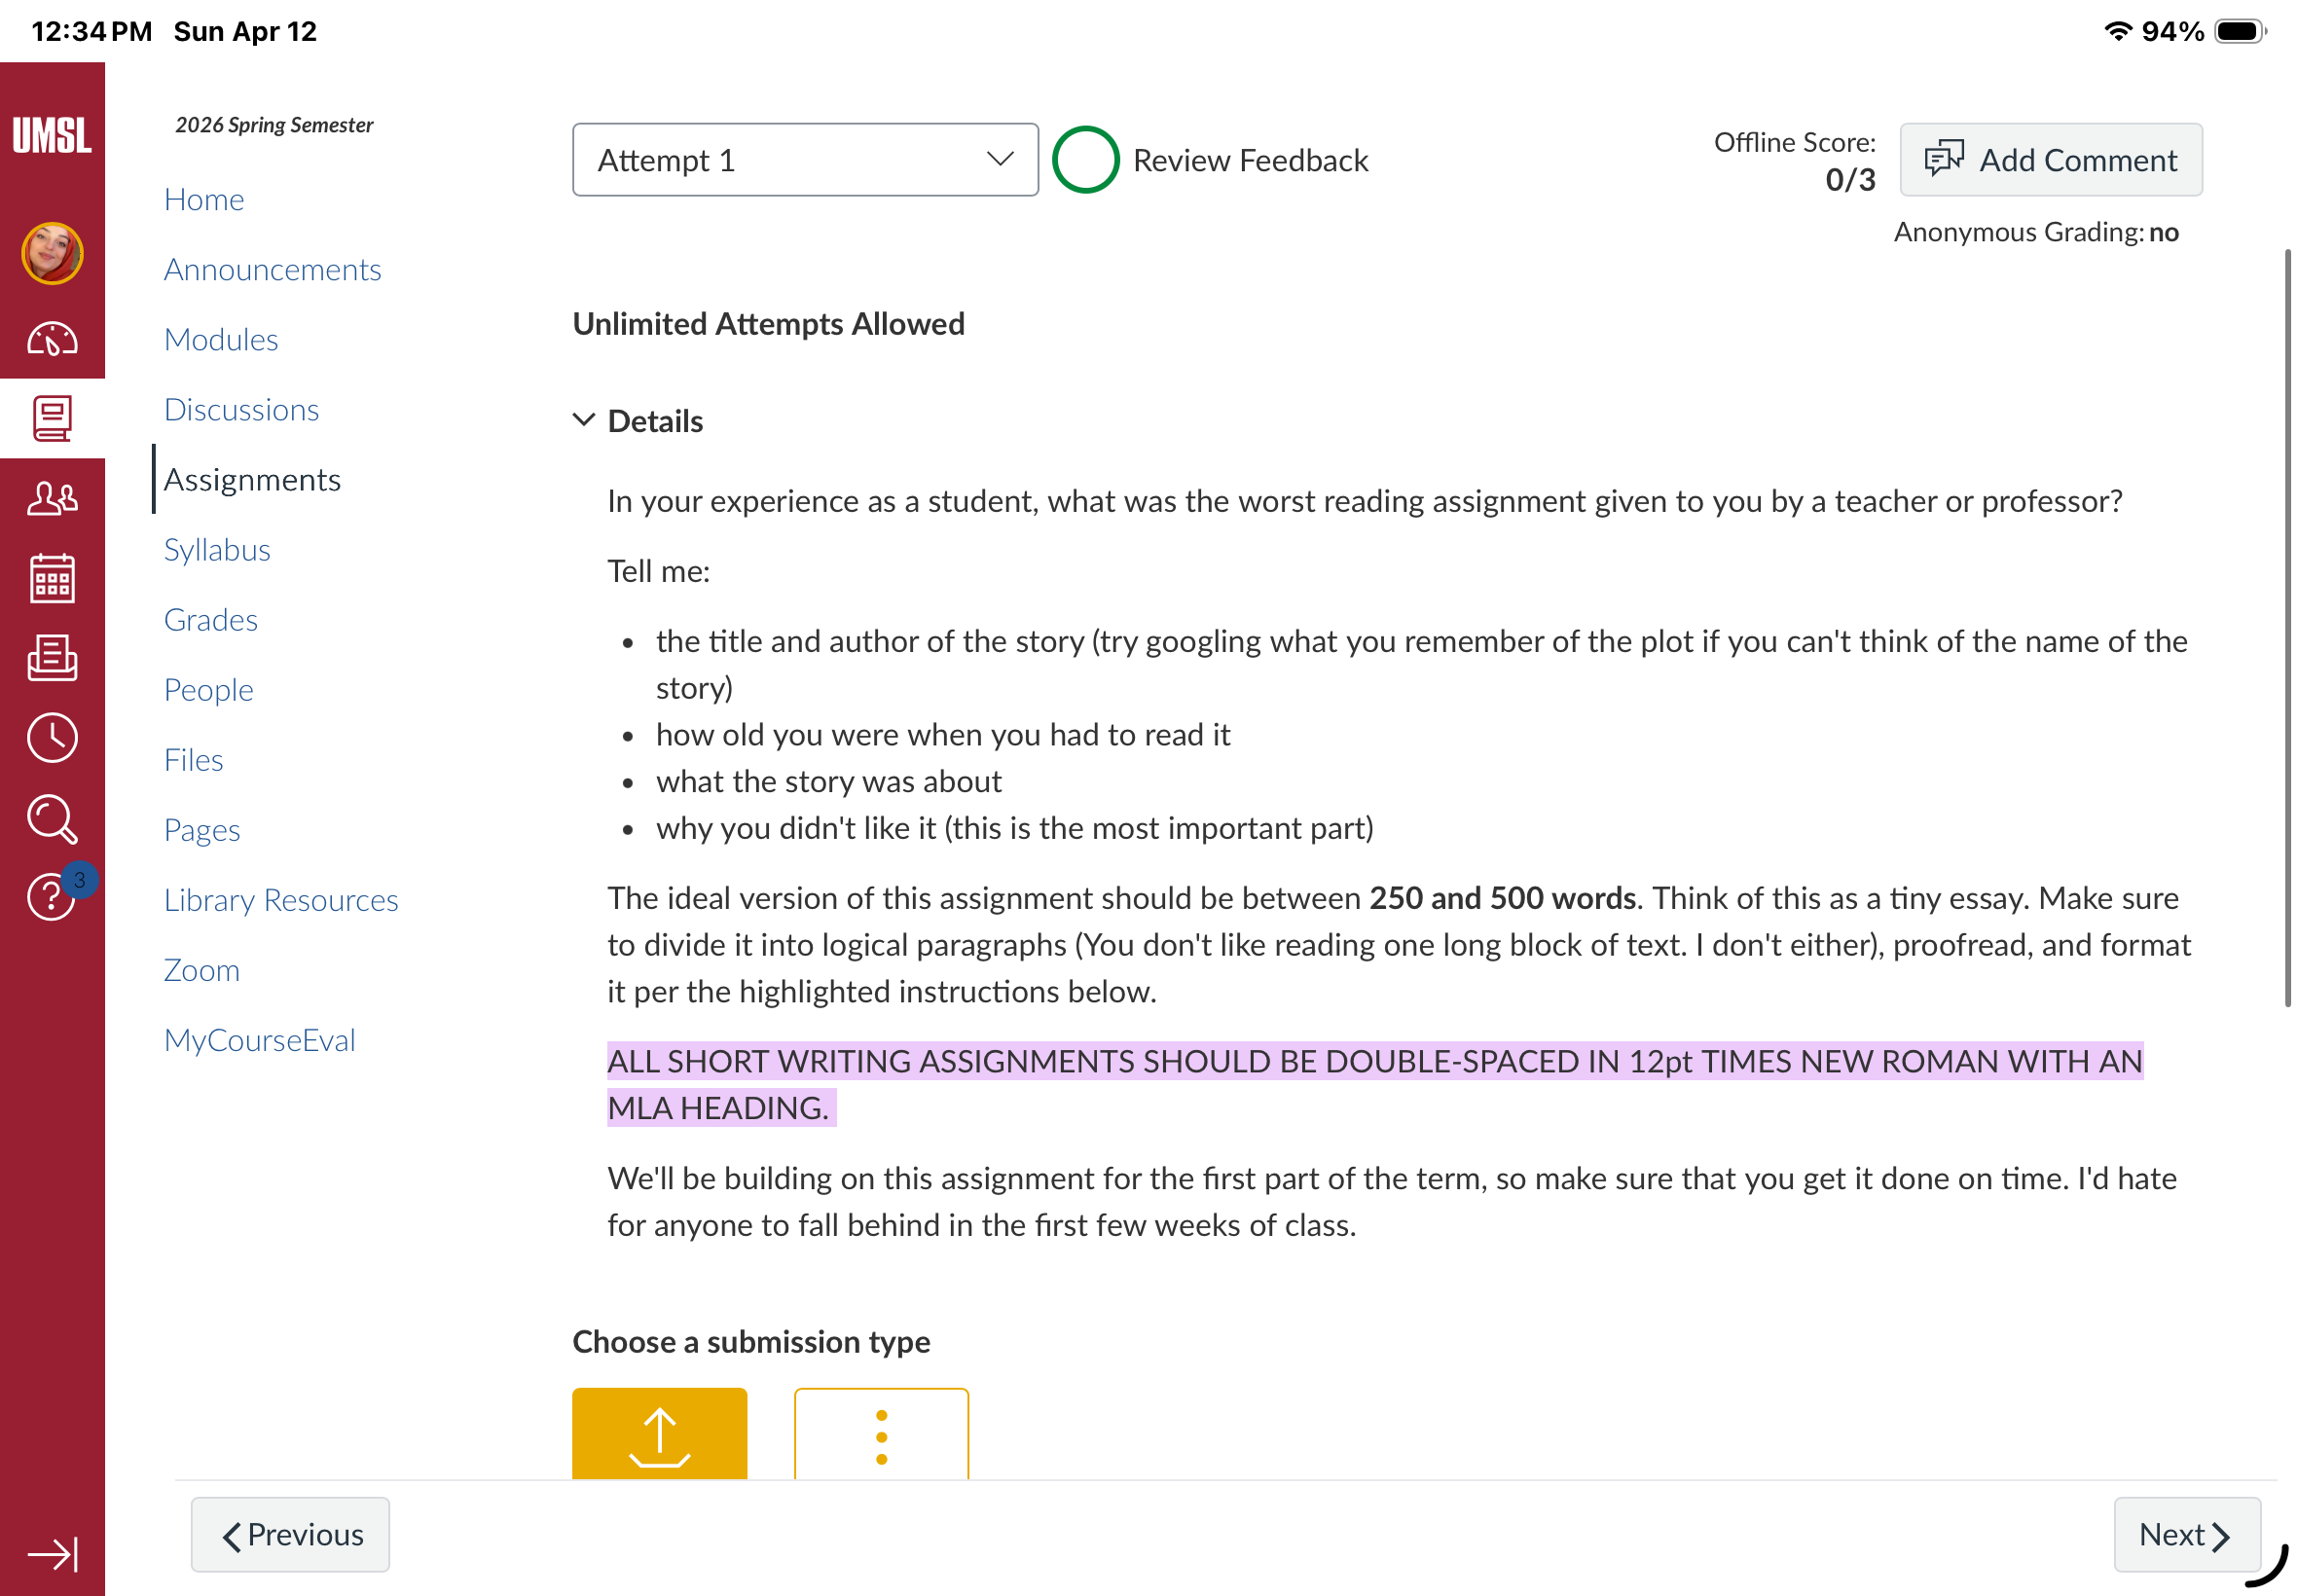Open the Dashboard speedometer icon
Screen dimensions: 2297x1596
tap(52, 339)
